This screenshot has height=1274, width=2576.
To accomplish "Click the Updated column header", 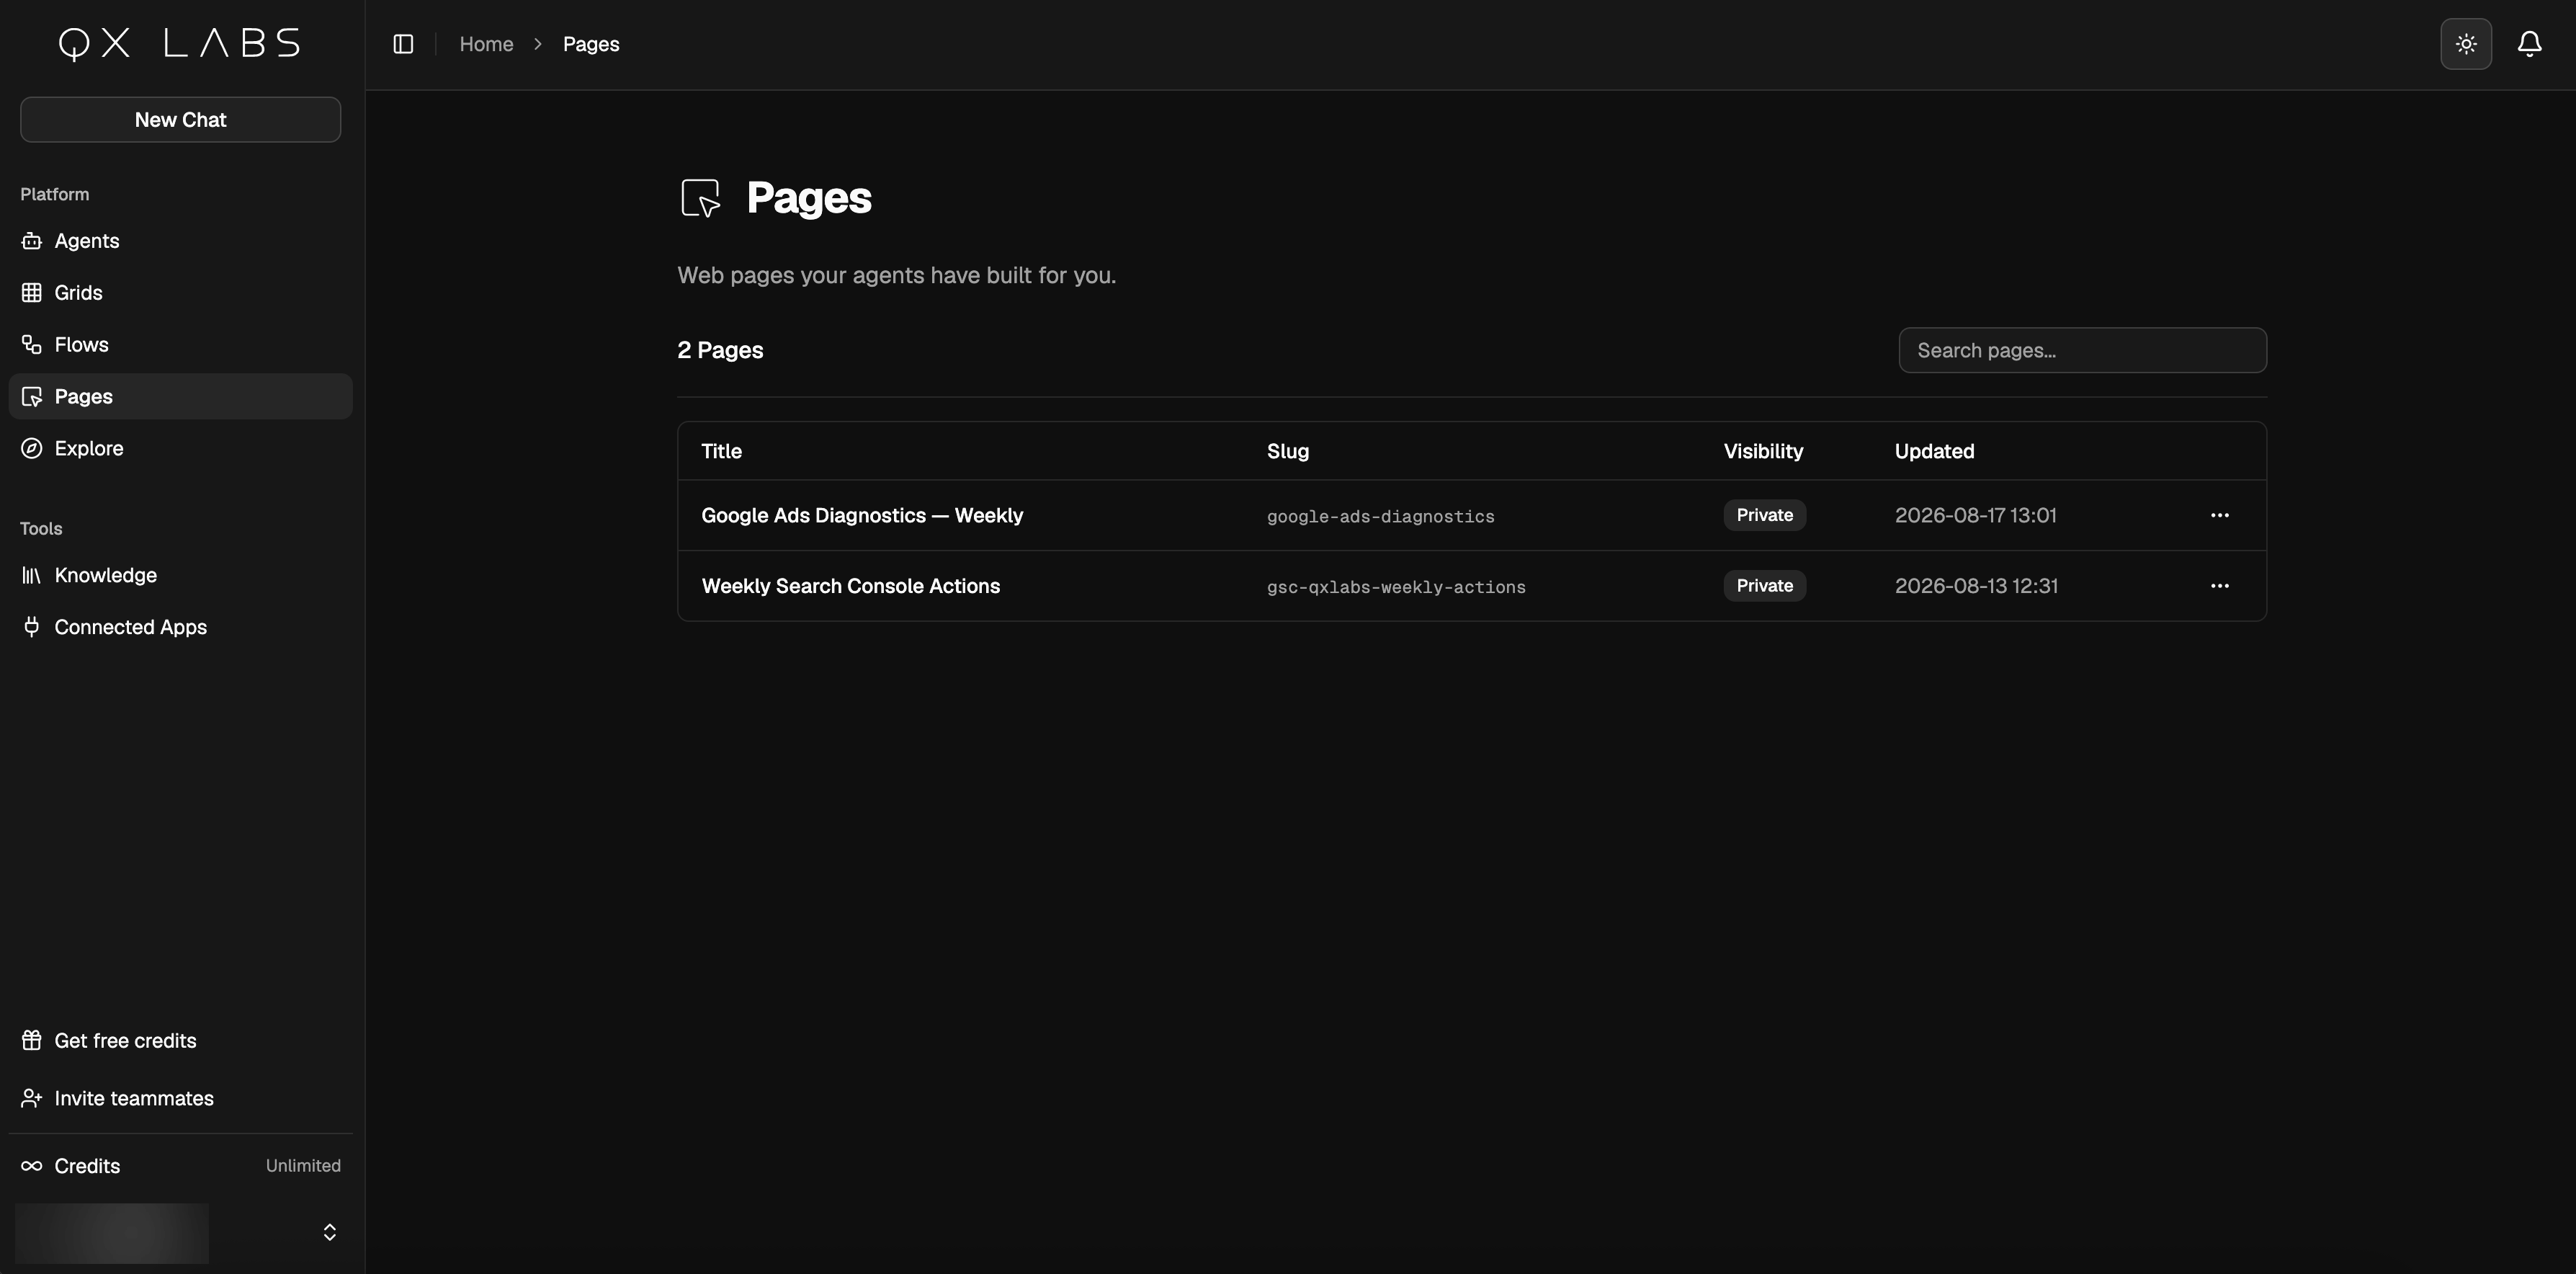I will click(1934, 452).
